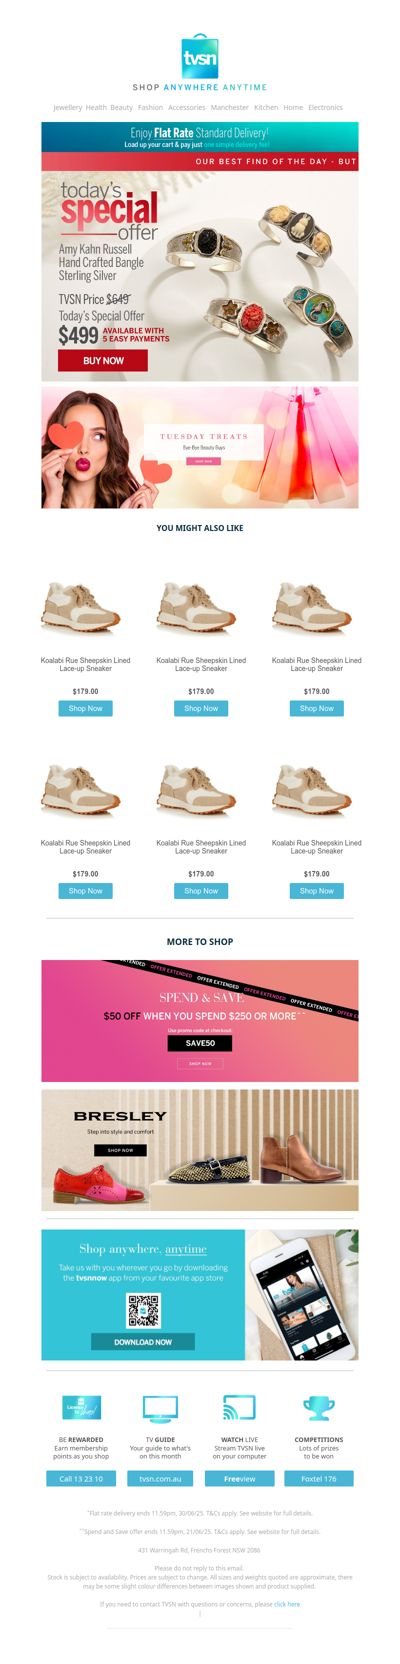The image size is (400, 1664).
Task: Click the TVSN shopping bag logo
Action: pos(200,57)
